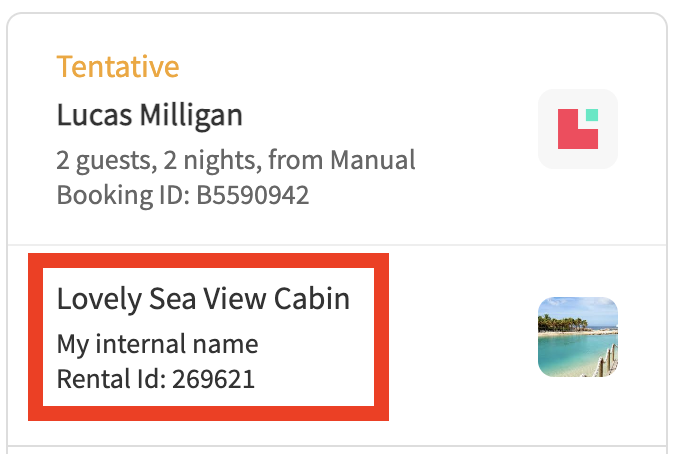Viewport: 674px width, 454px height.
Task: Open the Lovely Sea View Cabin rental
Action: [x=203, y=299]
